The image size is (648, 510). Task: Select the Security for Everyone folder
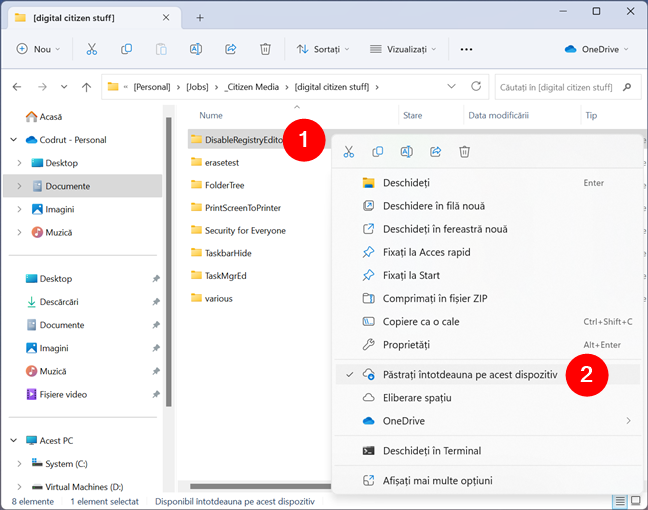[245, 230]
